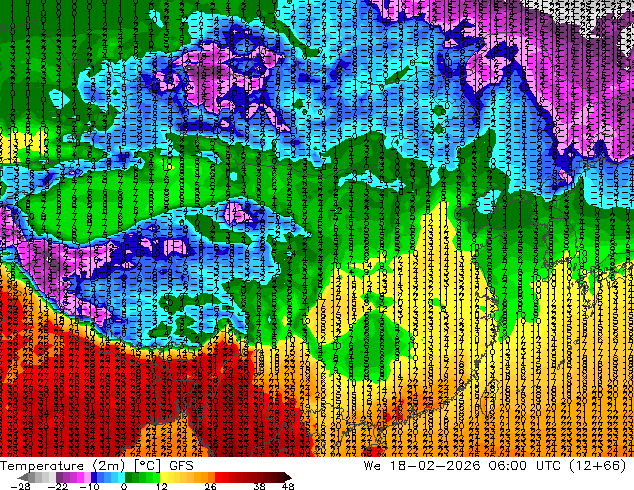Click the dark purple swatch in legend
Viewport: 634px width, 490px height.
coord(59,477)
